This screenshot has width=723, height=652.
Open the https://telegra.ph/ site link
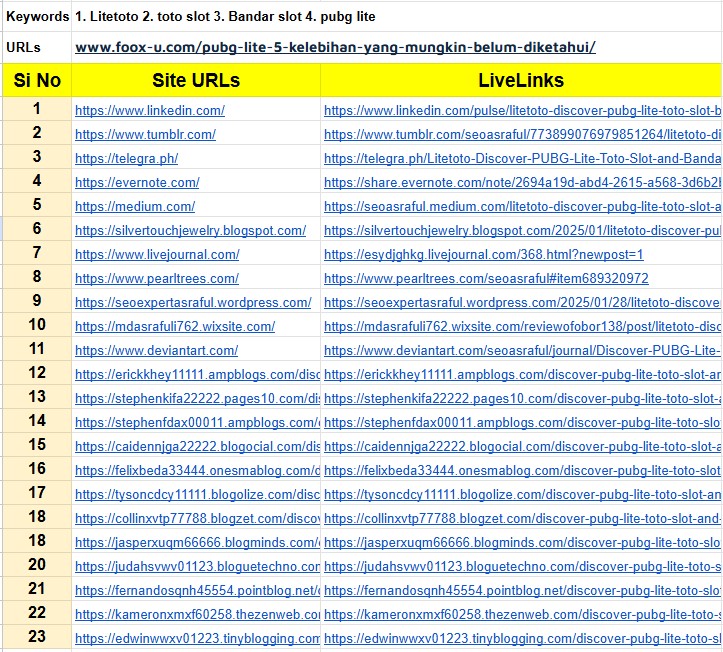tap(126, 158)
